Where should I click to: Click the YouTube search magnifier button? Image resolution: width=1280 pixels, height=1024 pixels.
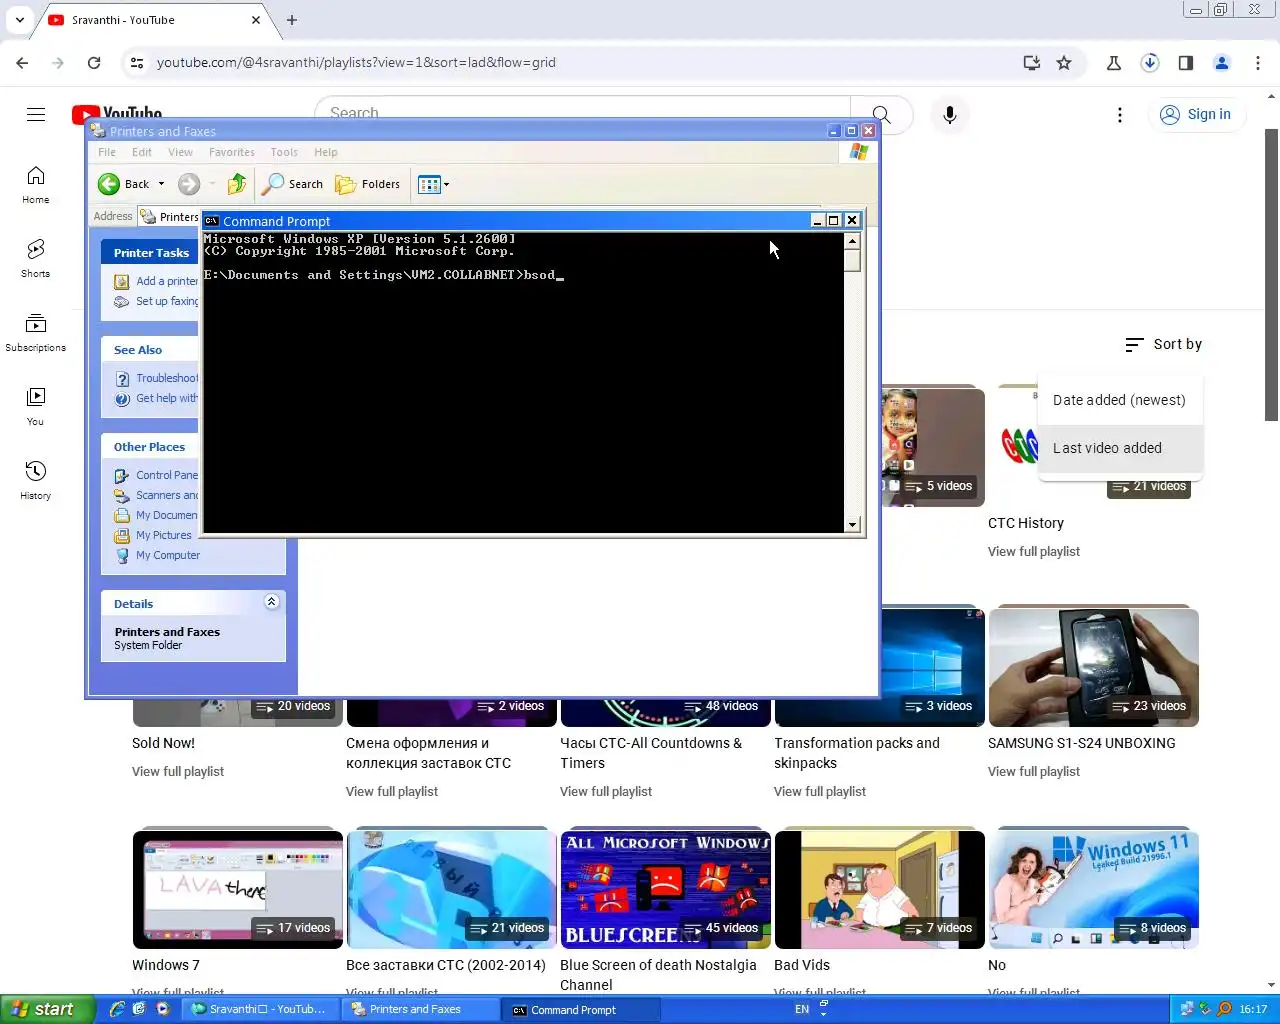[x=881, y=114]
